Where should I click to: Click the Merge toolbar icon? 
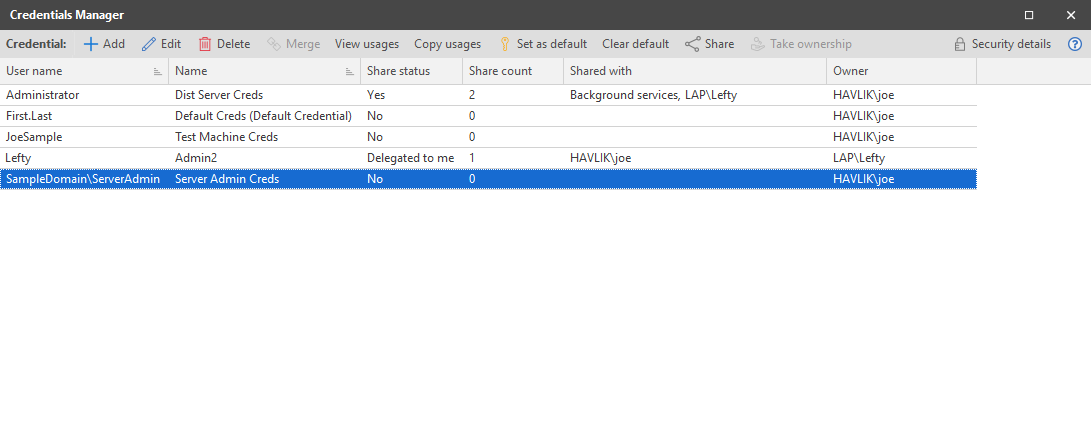[x=274, y=44]
